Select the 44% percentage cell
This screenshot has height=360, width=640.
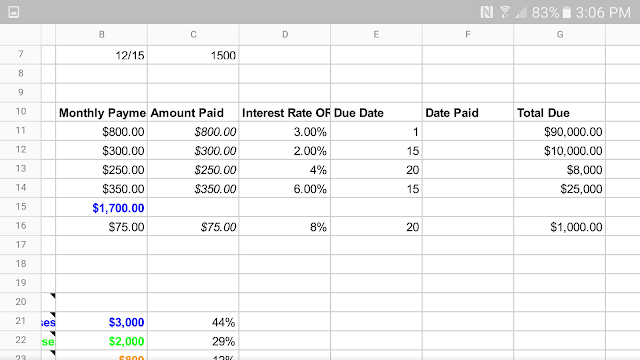193,322
